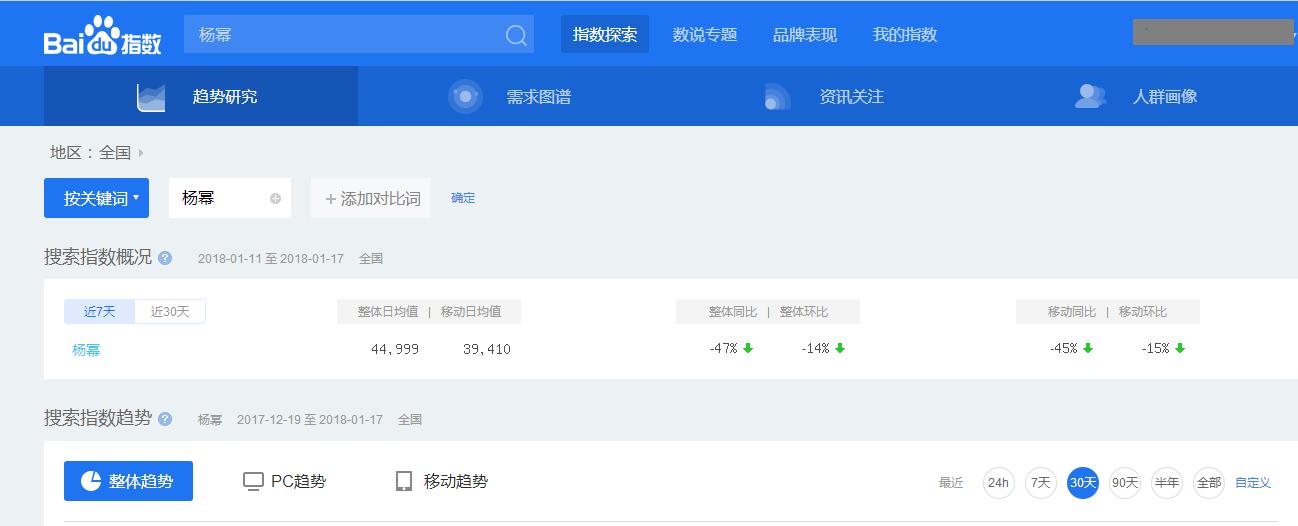Expand the 地区：全国 region selector
Image resolution: width=1298 pixels, height=526 pixels.
click(97, 153)
